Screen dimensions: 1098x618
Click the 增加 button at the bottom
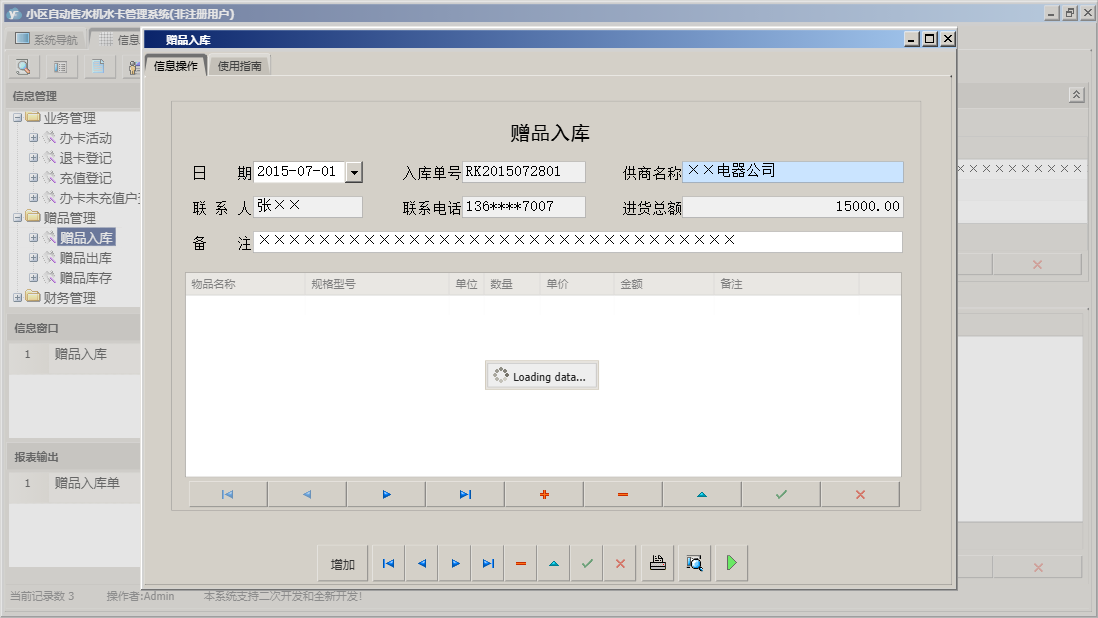tap(343, 563)
